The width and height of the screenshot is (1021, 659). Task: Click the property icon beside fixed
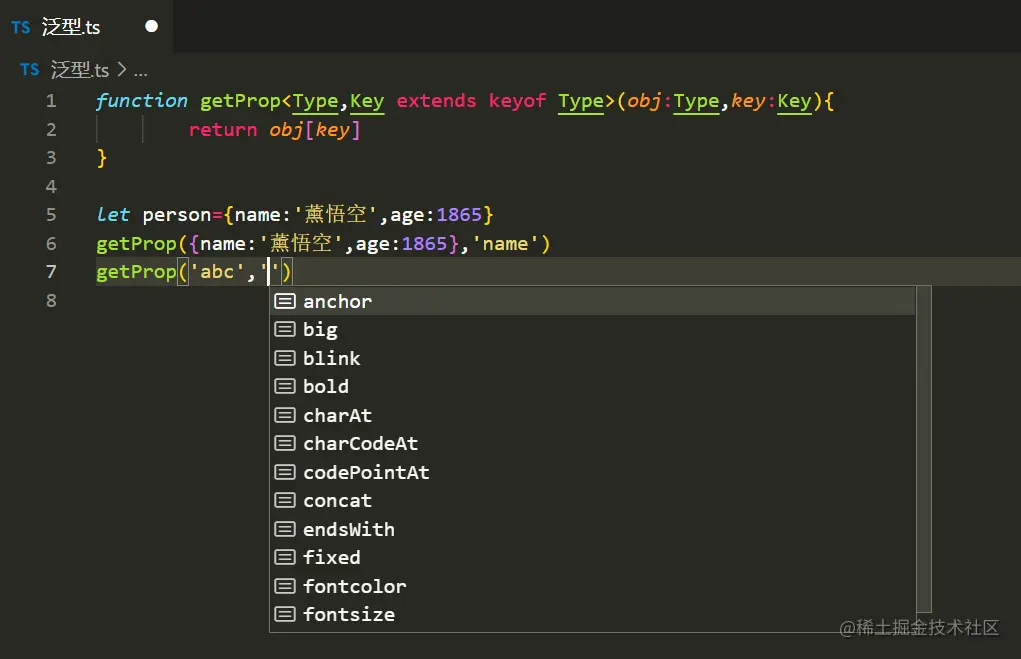point(285,557)
